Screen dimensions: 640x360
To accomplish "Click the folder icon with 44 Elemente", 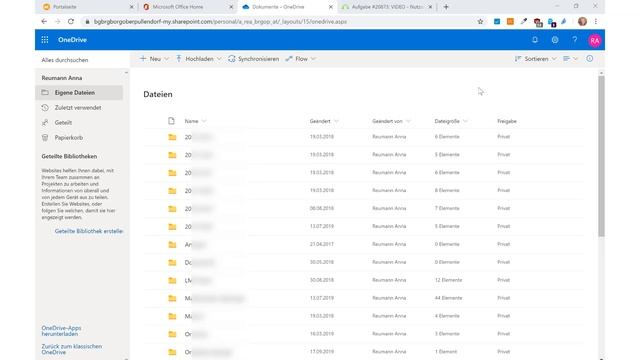I will pos(172,298).
